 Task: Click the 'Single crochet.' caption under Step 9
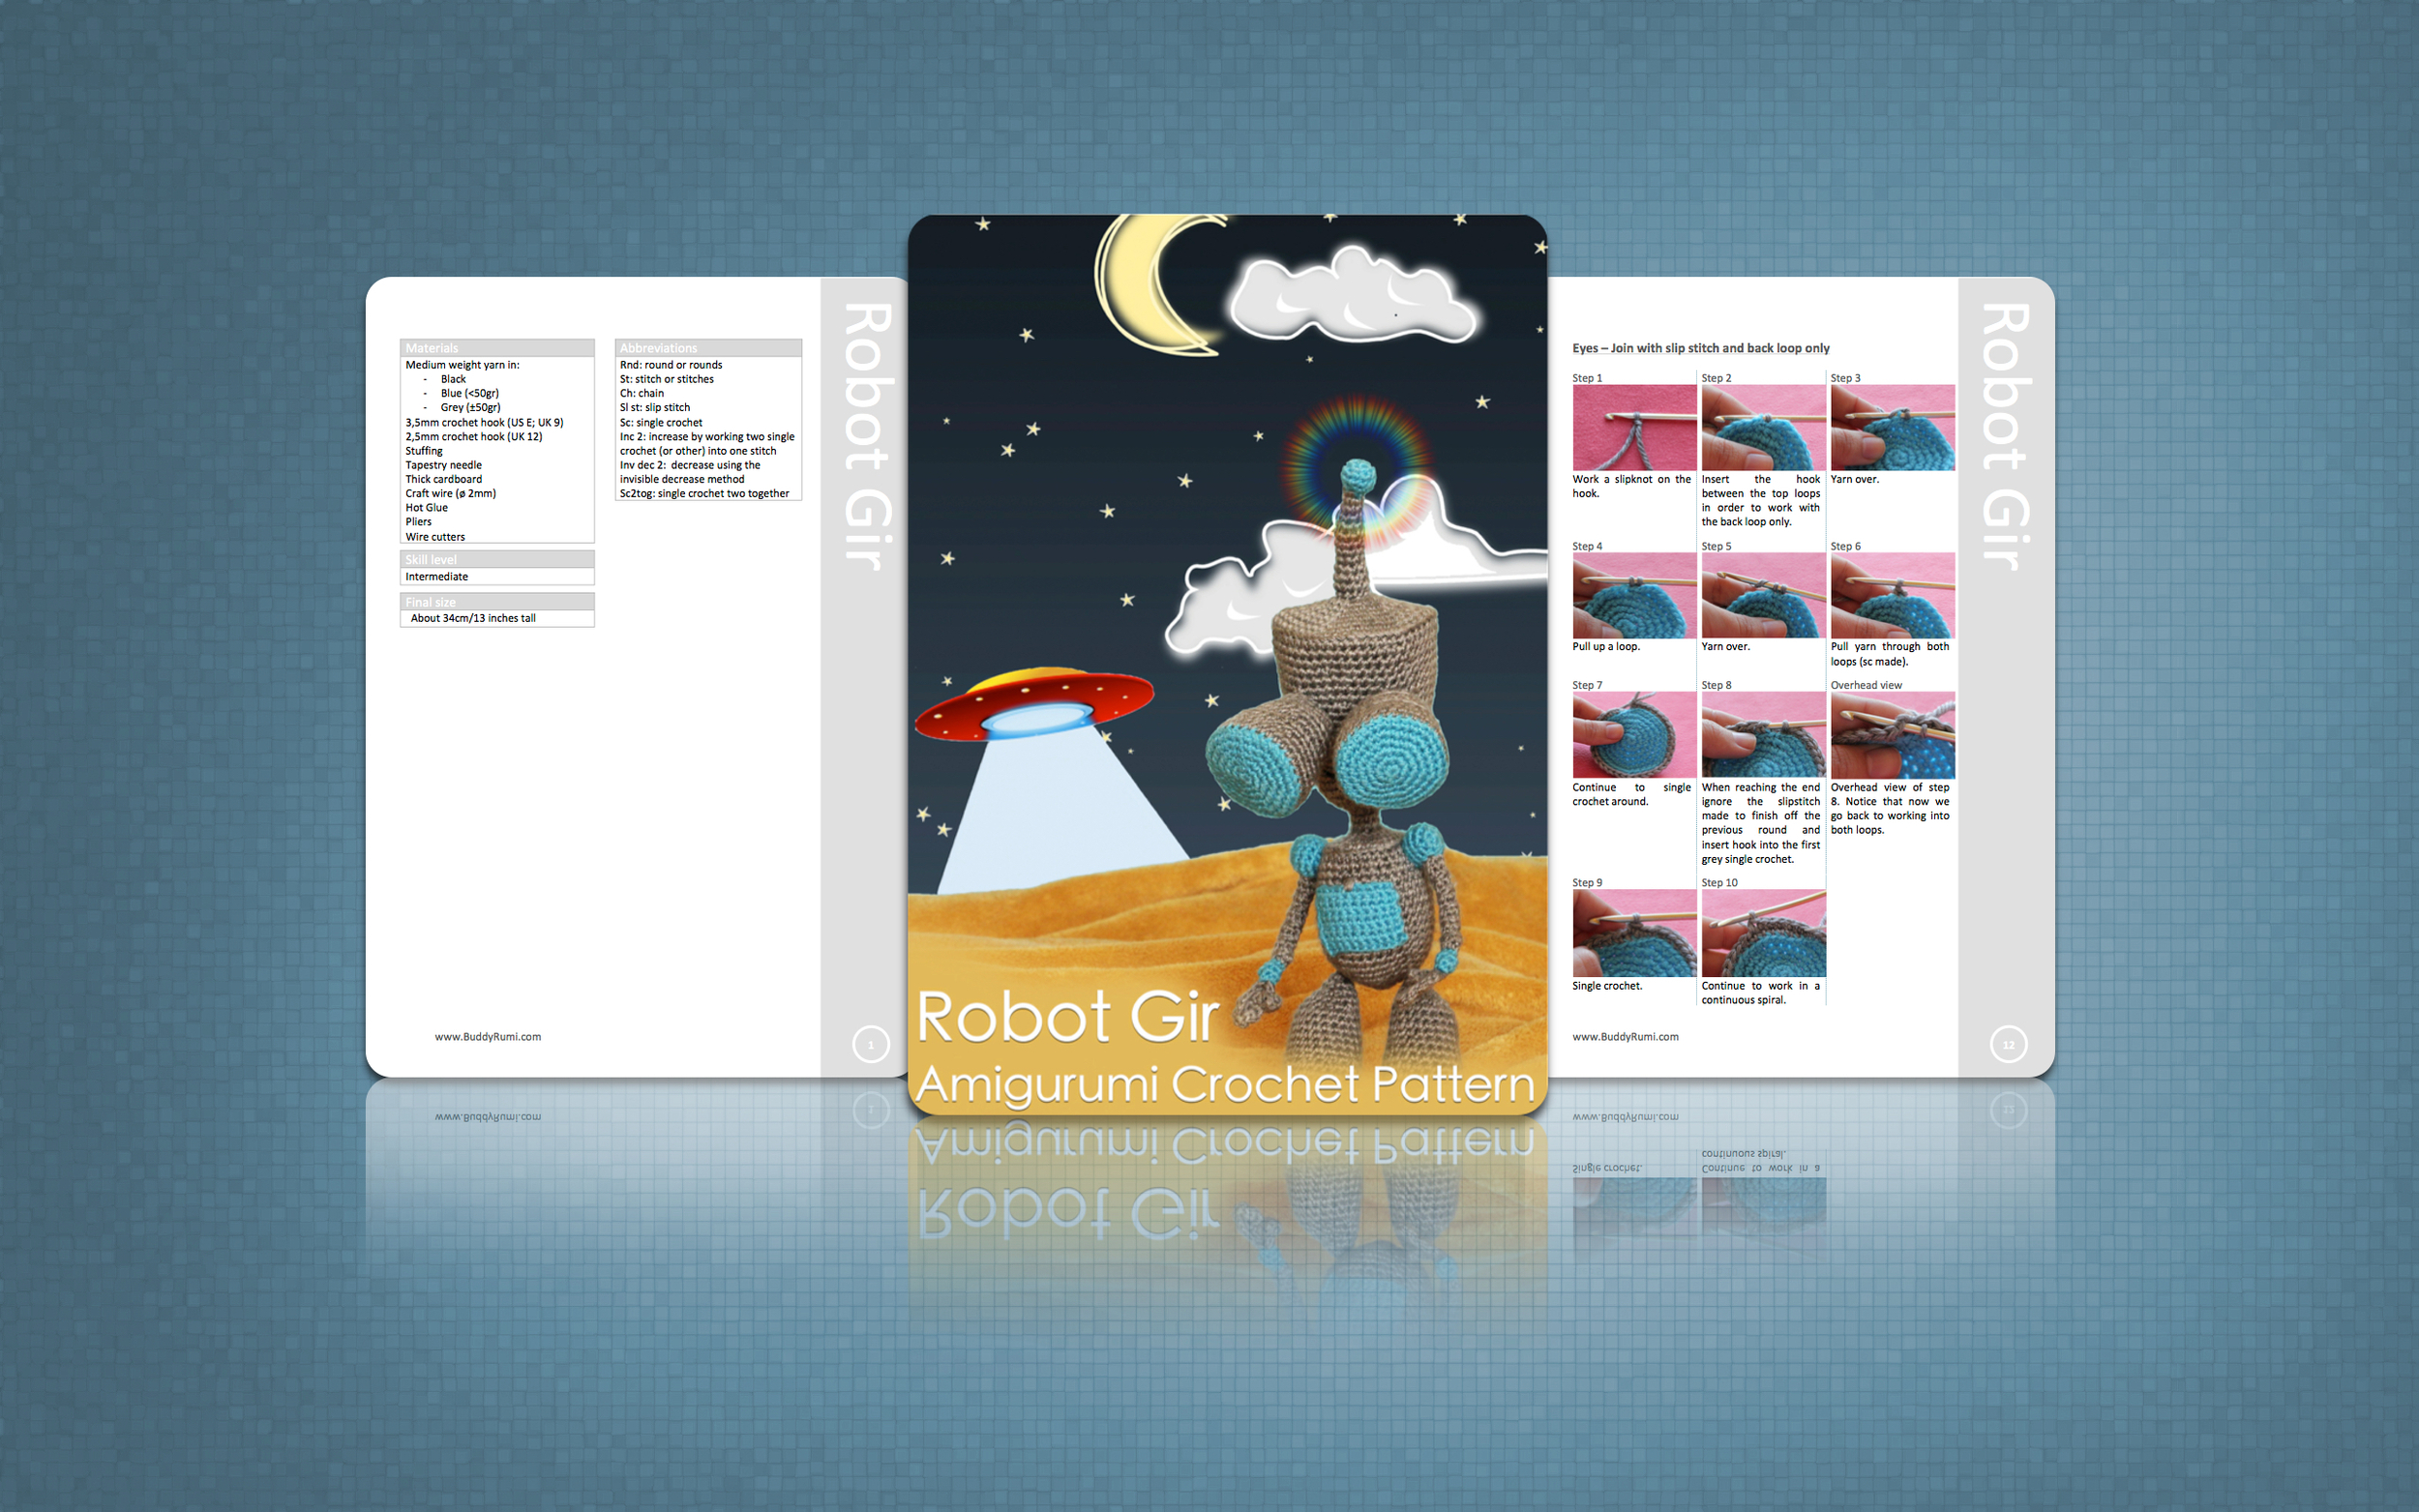pyautogui.click(x=1607, y=986)
